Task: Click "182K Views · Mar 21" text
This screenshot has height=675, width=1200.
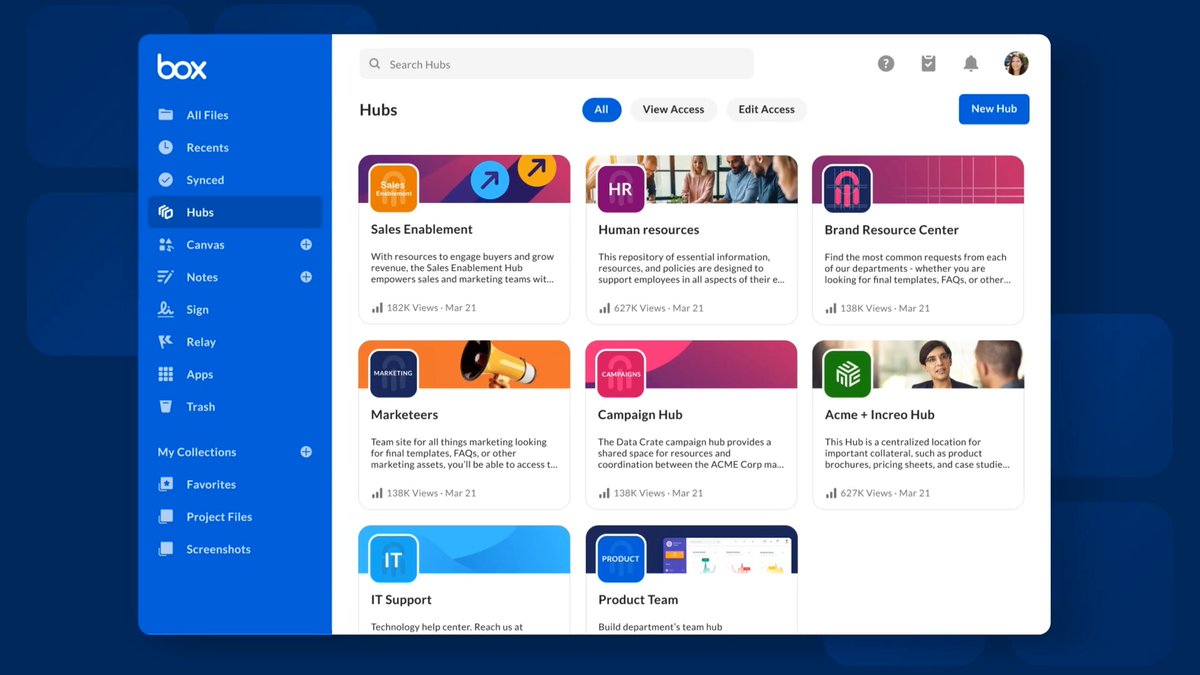Action: tap(431, 308)
